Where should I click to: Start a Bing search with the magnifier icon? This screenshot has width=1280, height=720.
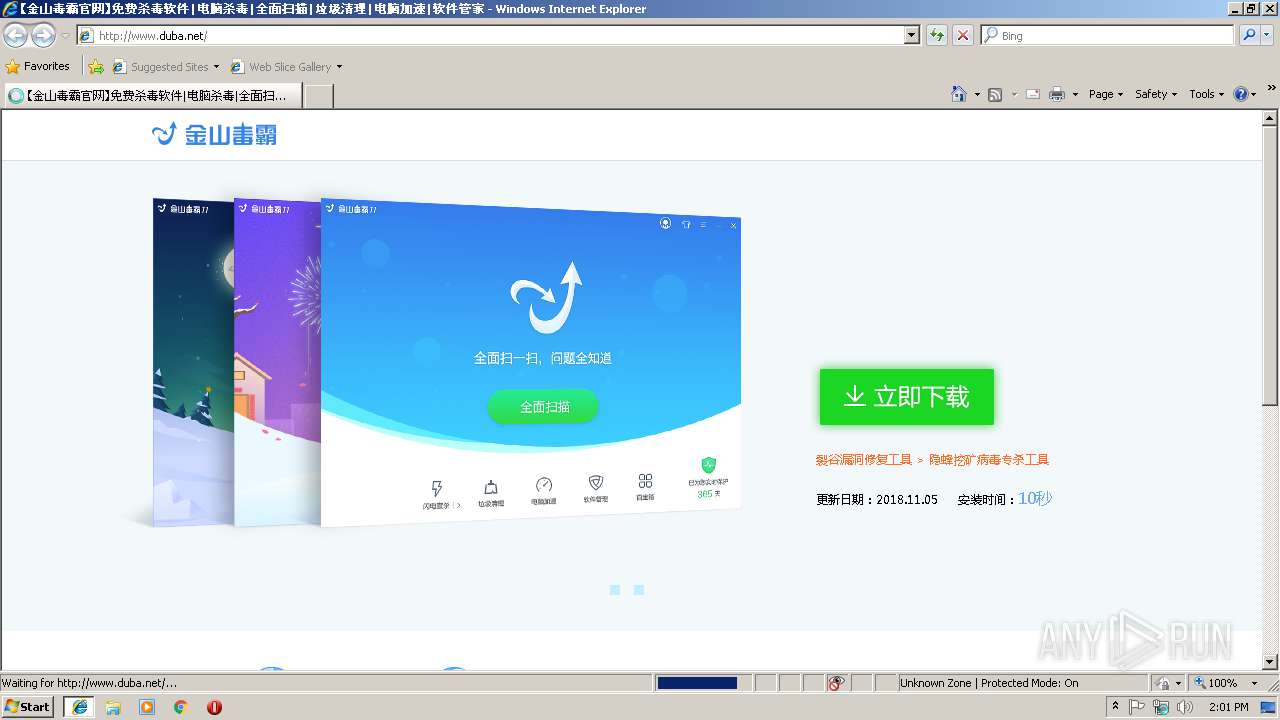point(1249,35)
